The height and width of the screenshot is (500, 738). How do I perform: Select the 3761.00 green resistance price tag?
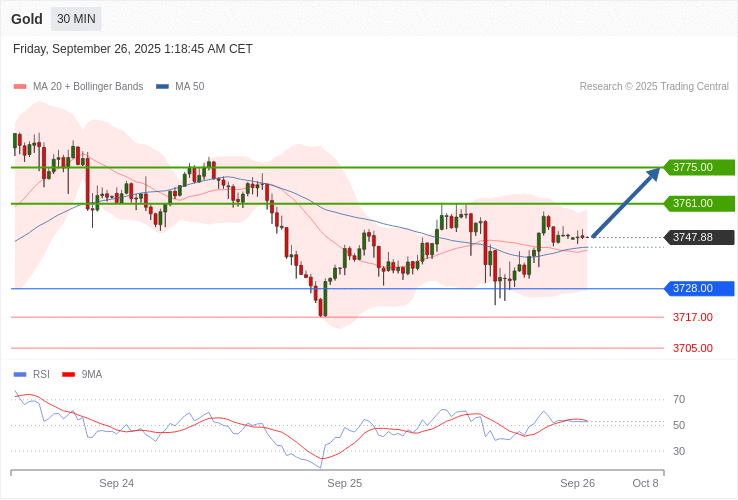[698, 203]
